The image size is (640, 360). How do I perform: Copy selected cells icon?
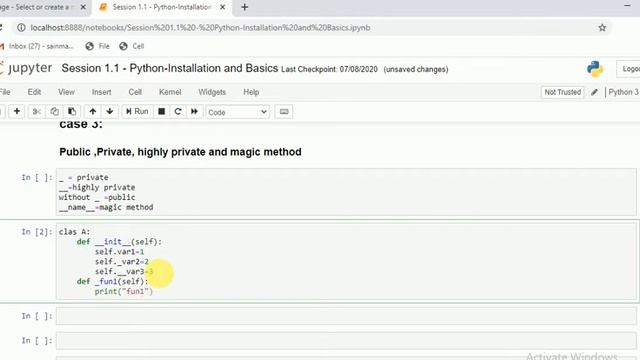(54, 111)
